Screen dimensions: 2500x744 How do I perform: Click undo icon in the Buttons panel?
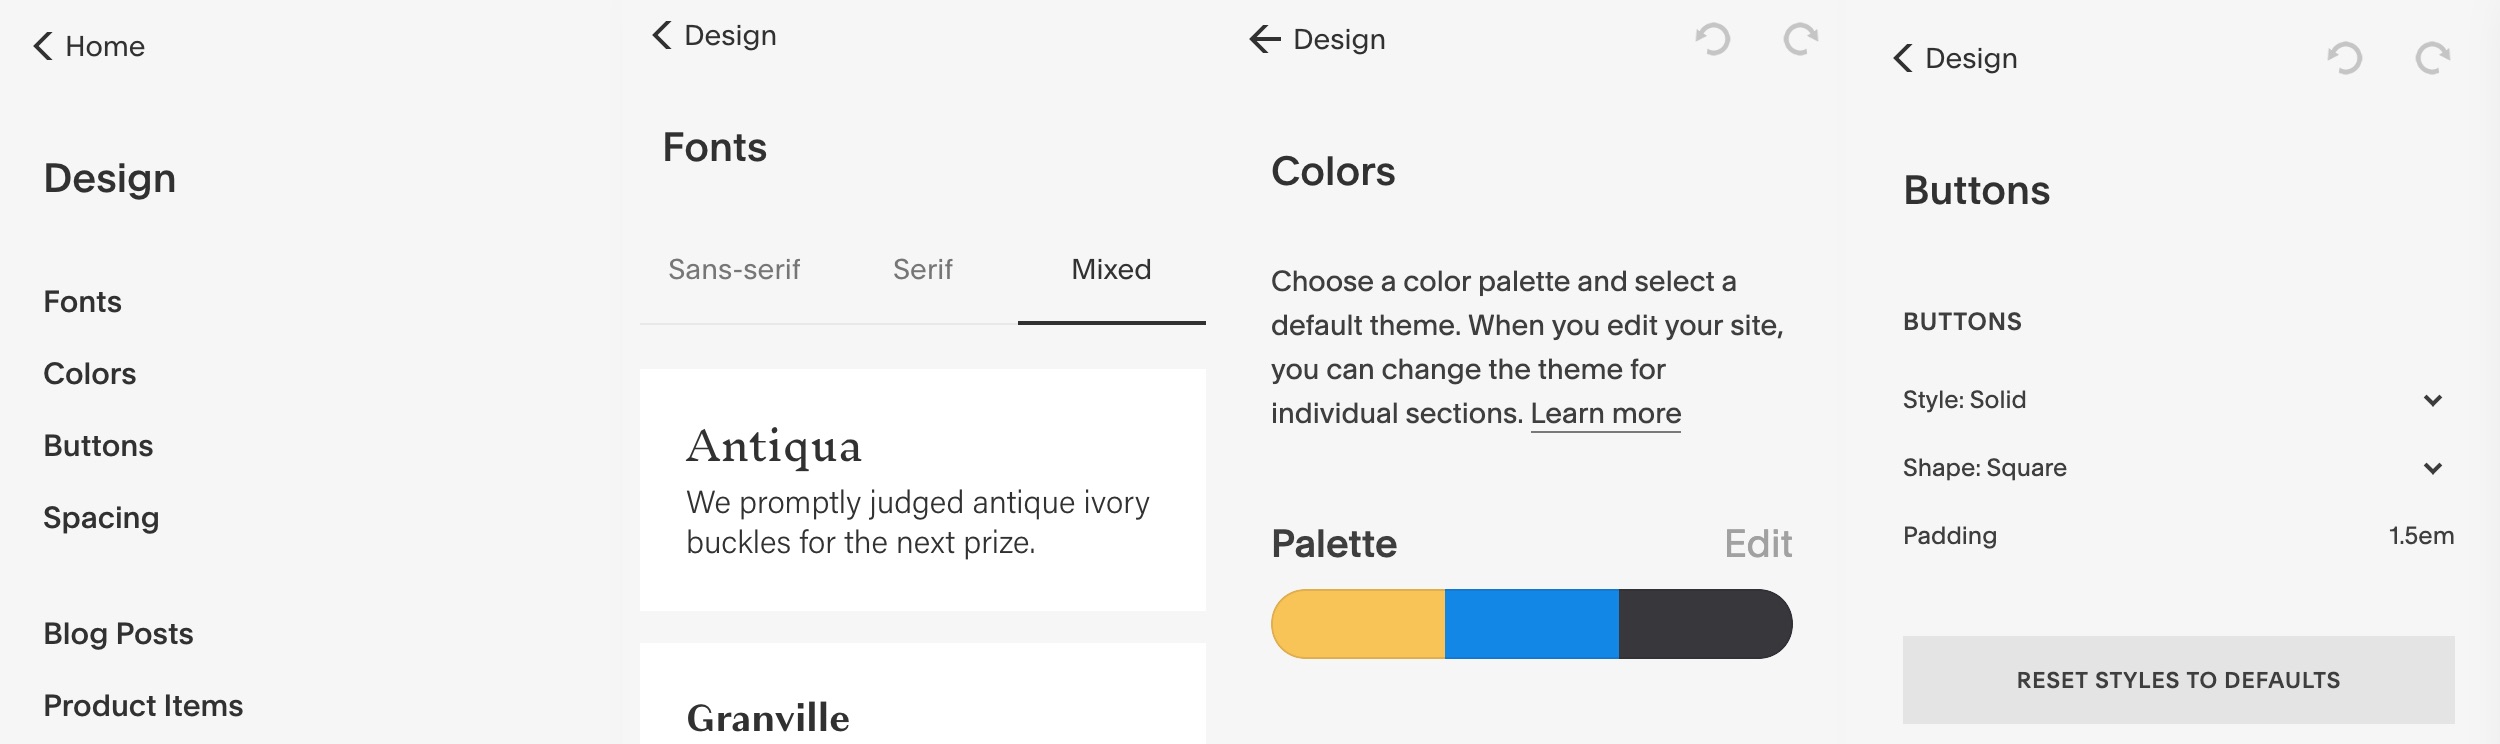coord(2344,58)
